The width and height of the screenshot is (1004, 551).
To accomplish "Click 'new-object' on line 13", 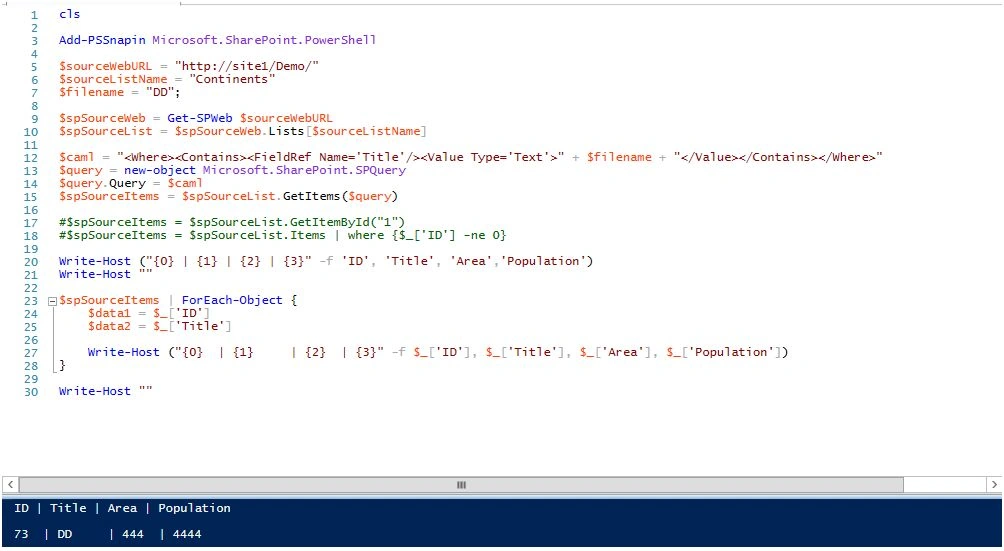I will tap(159, 170).
